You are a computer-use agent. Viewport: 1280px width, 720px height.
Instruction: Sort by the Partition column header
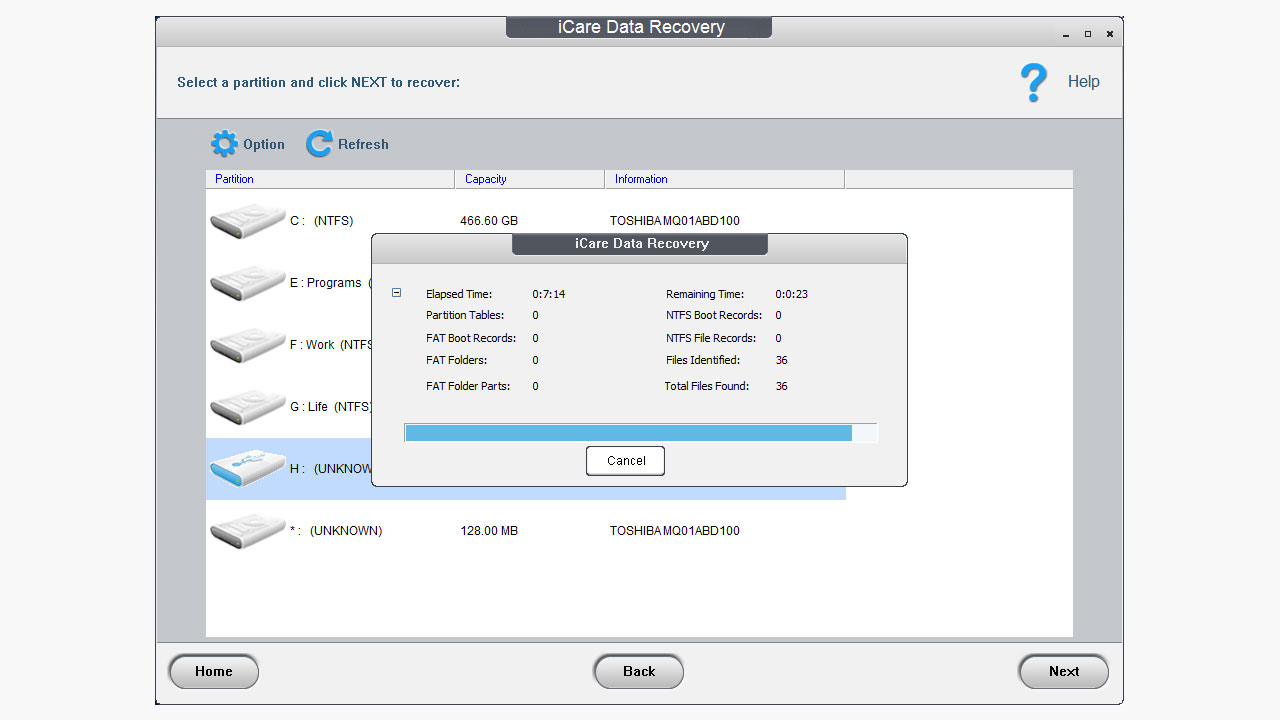330,179
